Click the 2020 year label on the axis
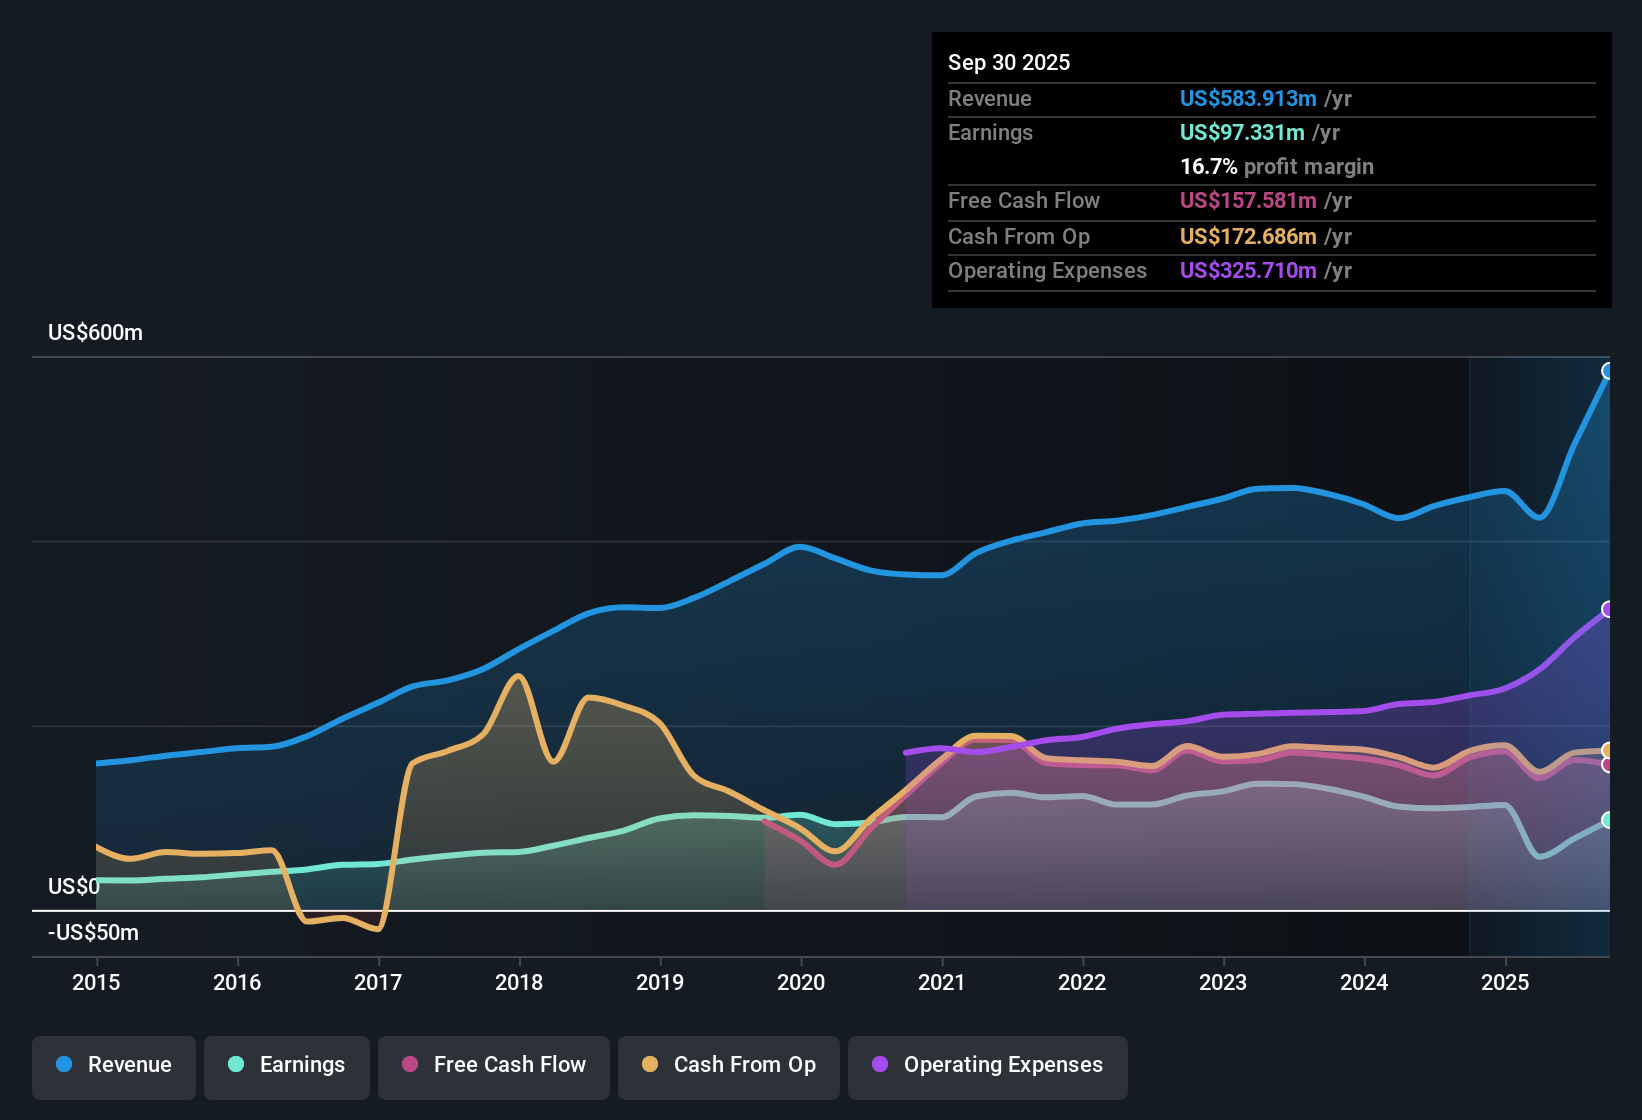 coord(801,983)
